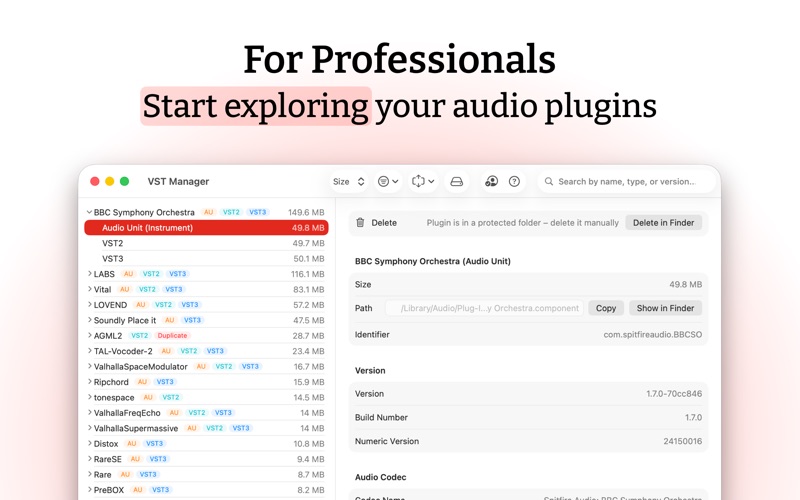Select the VST3 row under BBC Symphony
Image resolution: width=800 pixels, height=500 pixels.
coord(206,259)
